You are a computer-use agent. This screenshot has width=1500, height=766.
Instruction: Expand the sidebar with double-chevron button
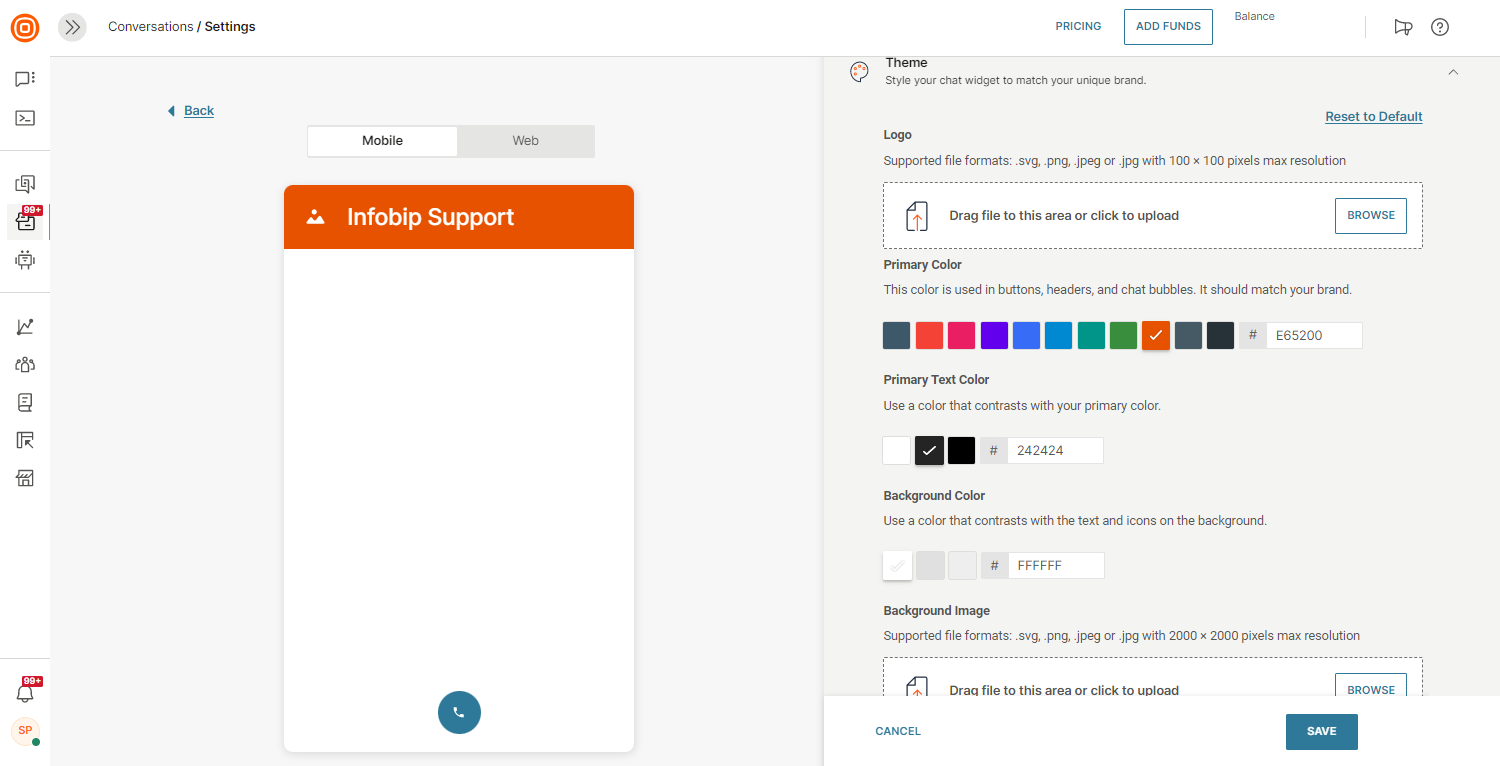click(72, 27)
